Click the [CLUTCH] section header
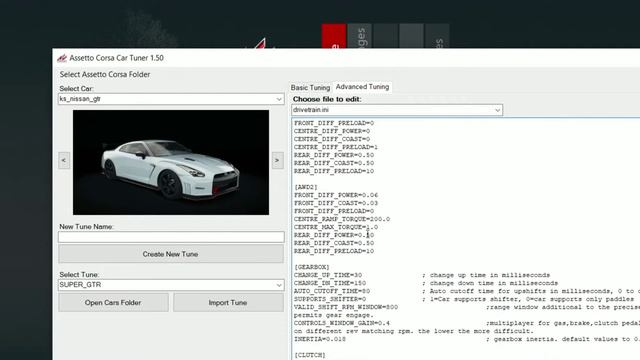 pos(310,355)
